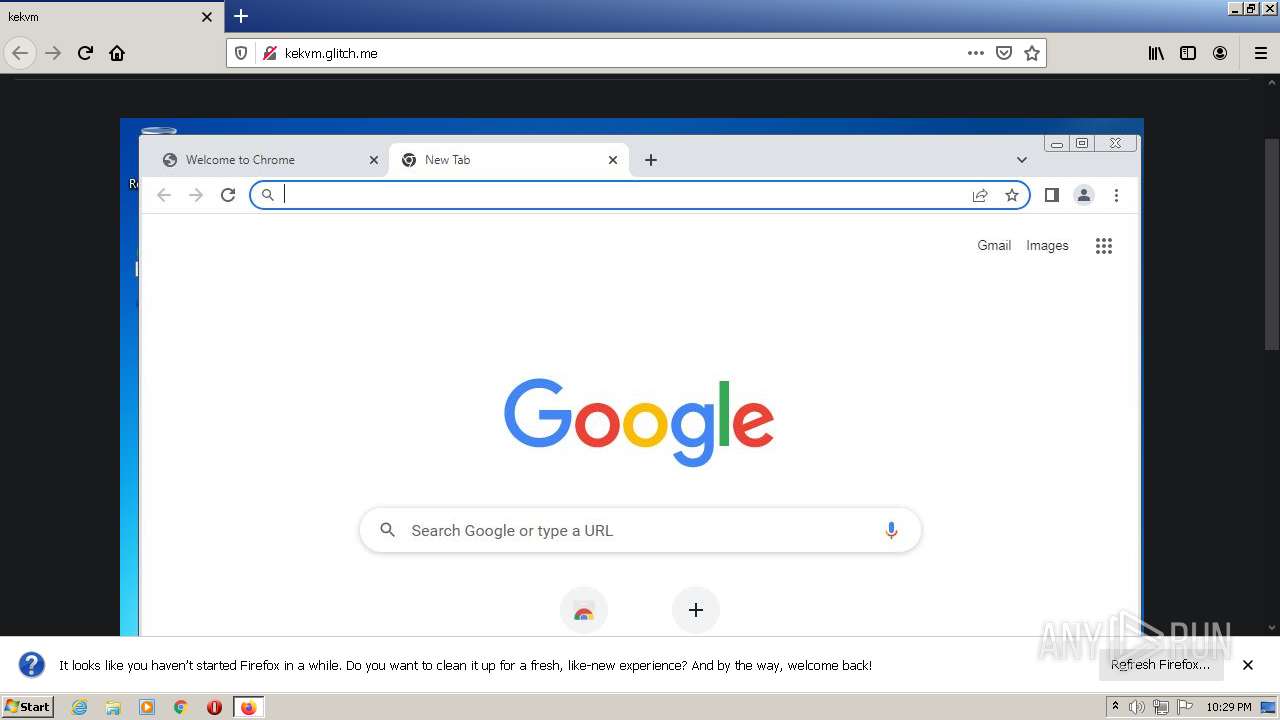
Task: Open the Chrome Web Store shortcut tile
Action: click(x=584, y=612)
